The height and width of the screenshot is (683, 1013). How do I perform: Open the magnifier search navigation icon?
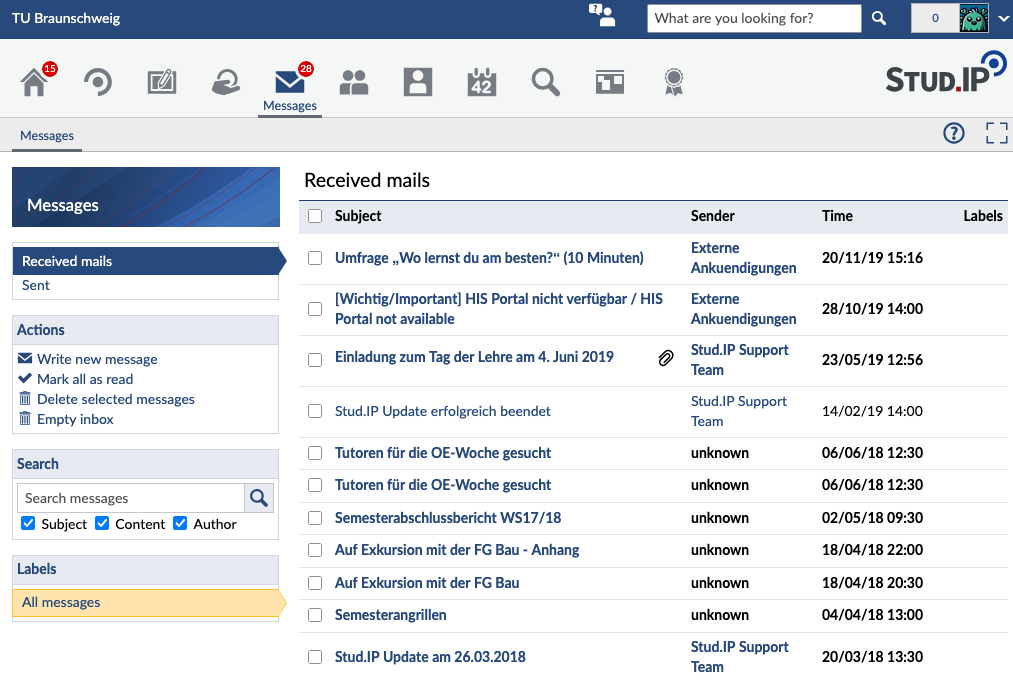[x=545, y=82]
